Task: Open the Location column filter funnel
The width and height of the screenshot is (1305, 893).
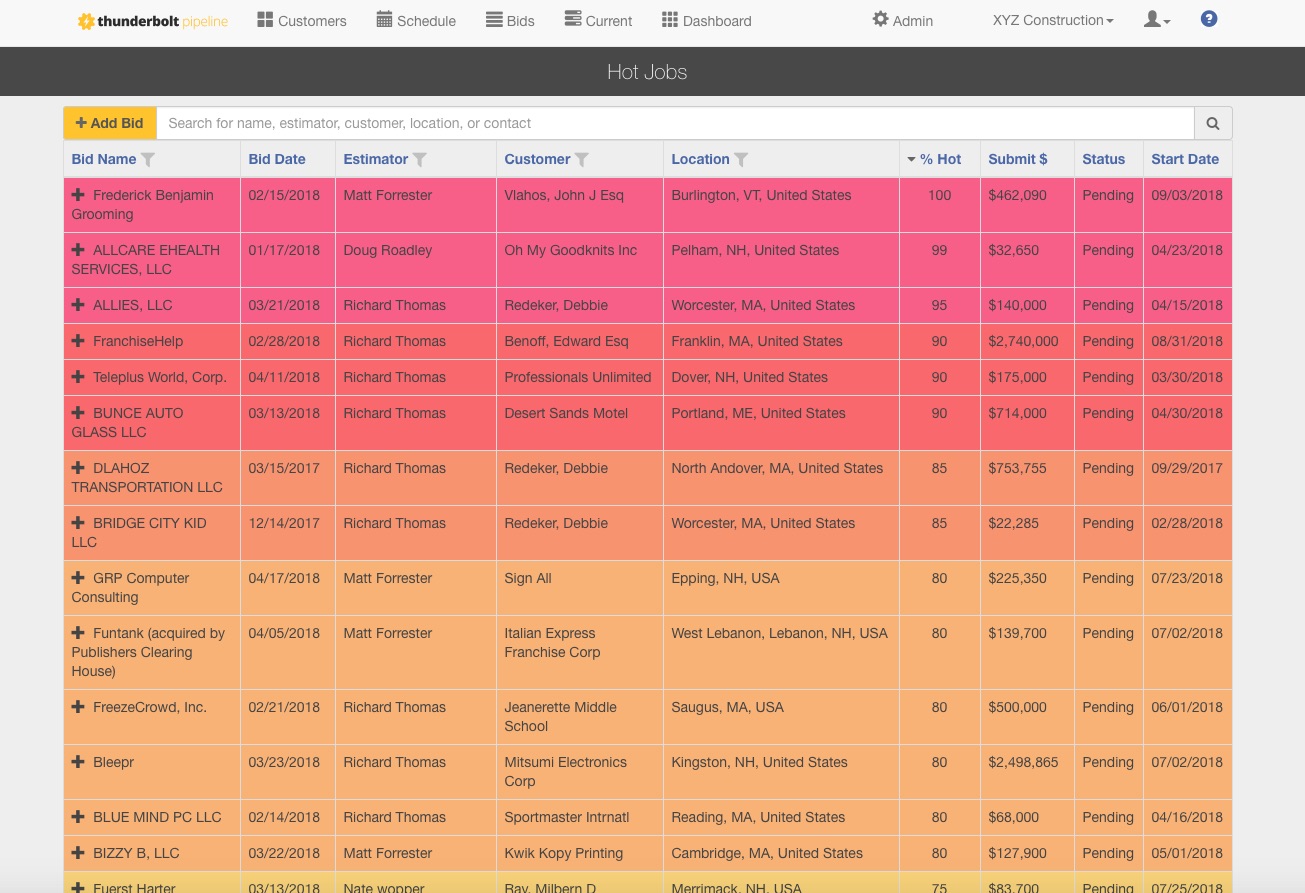Action: 741,159
